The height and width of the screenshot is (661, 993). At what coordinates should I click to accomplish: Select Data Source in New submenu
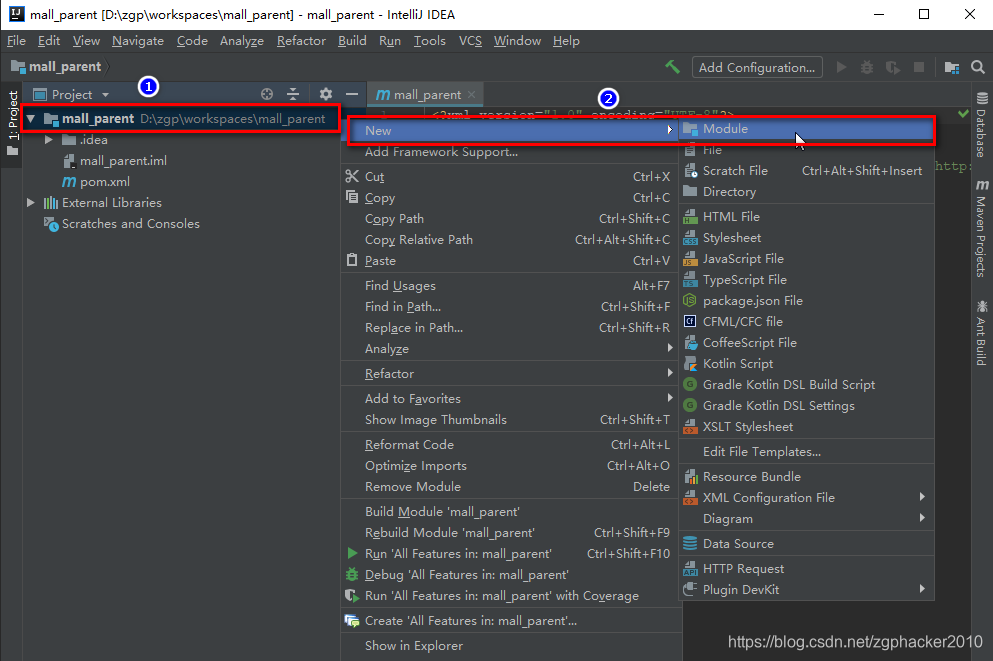[806, 543]
